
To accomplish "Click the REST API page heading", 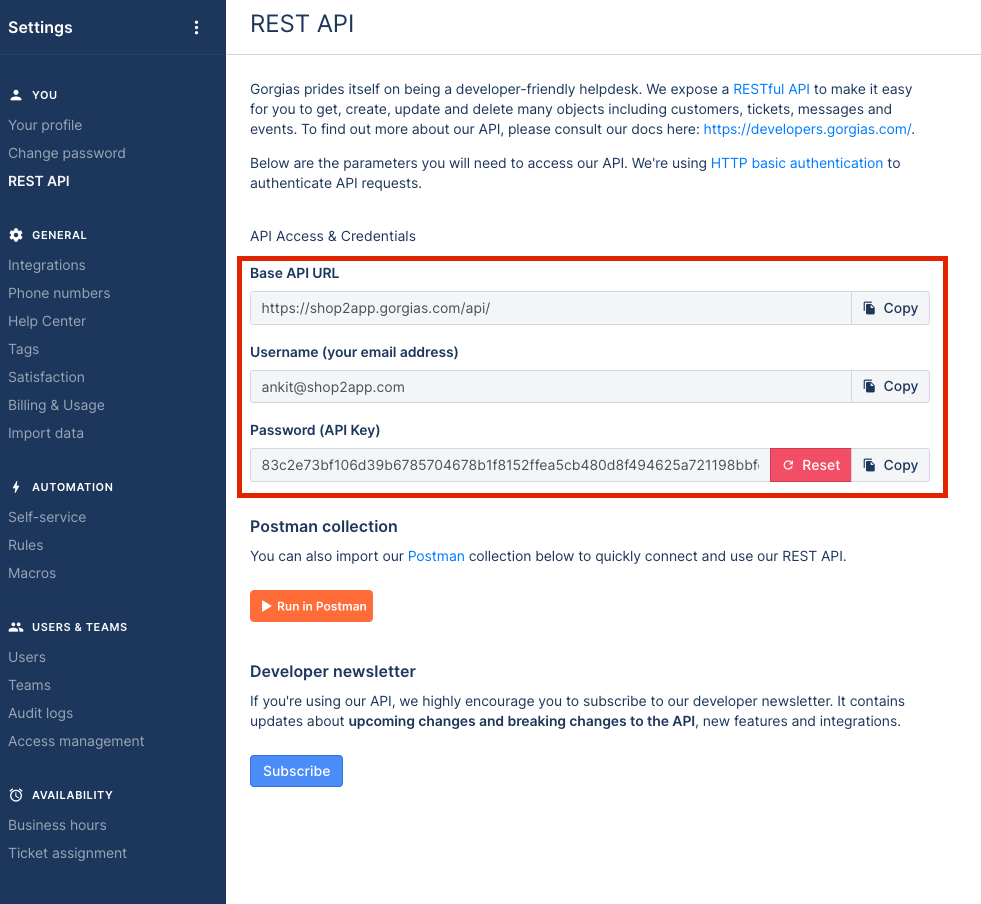I will (x=302, y=24).
